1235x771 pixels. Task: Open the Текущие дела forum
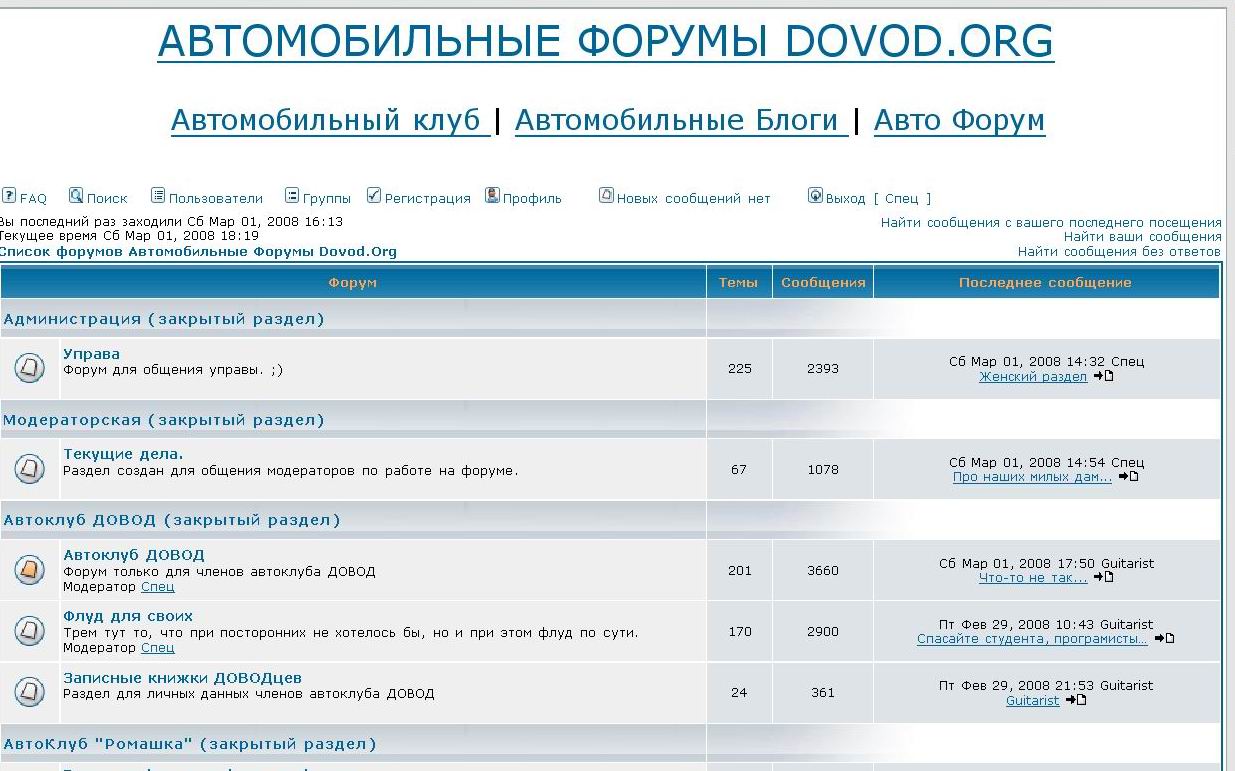pos(123,454)
